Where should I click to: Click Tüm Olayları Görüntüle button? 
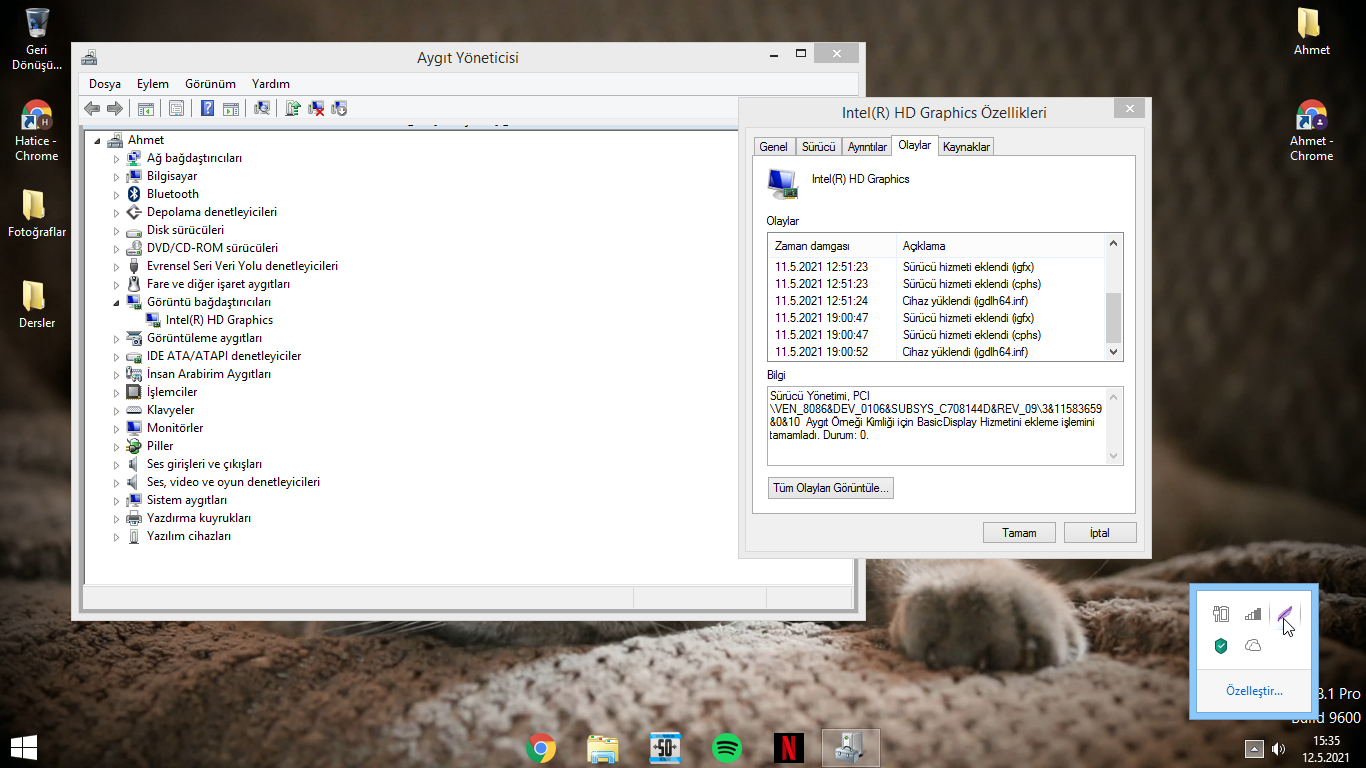(830, 488)
